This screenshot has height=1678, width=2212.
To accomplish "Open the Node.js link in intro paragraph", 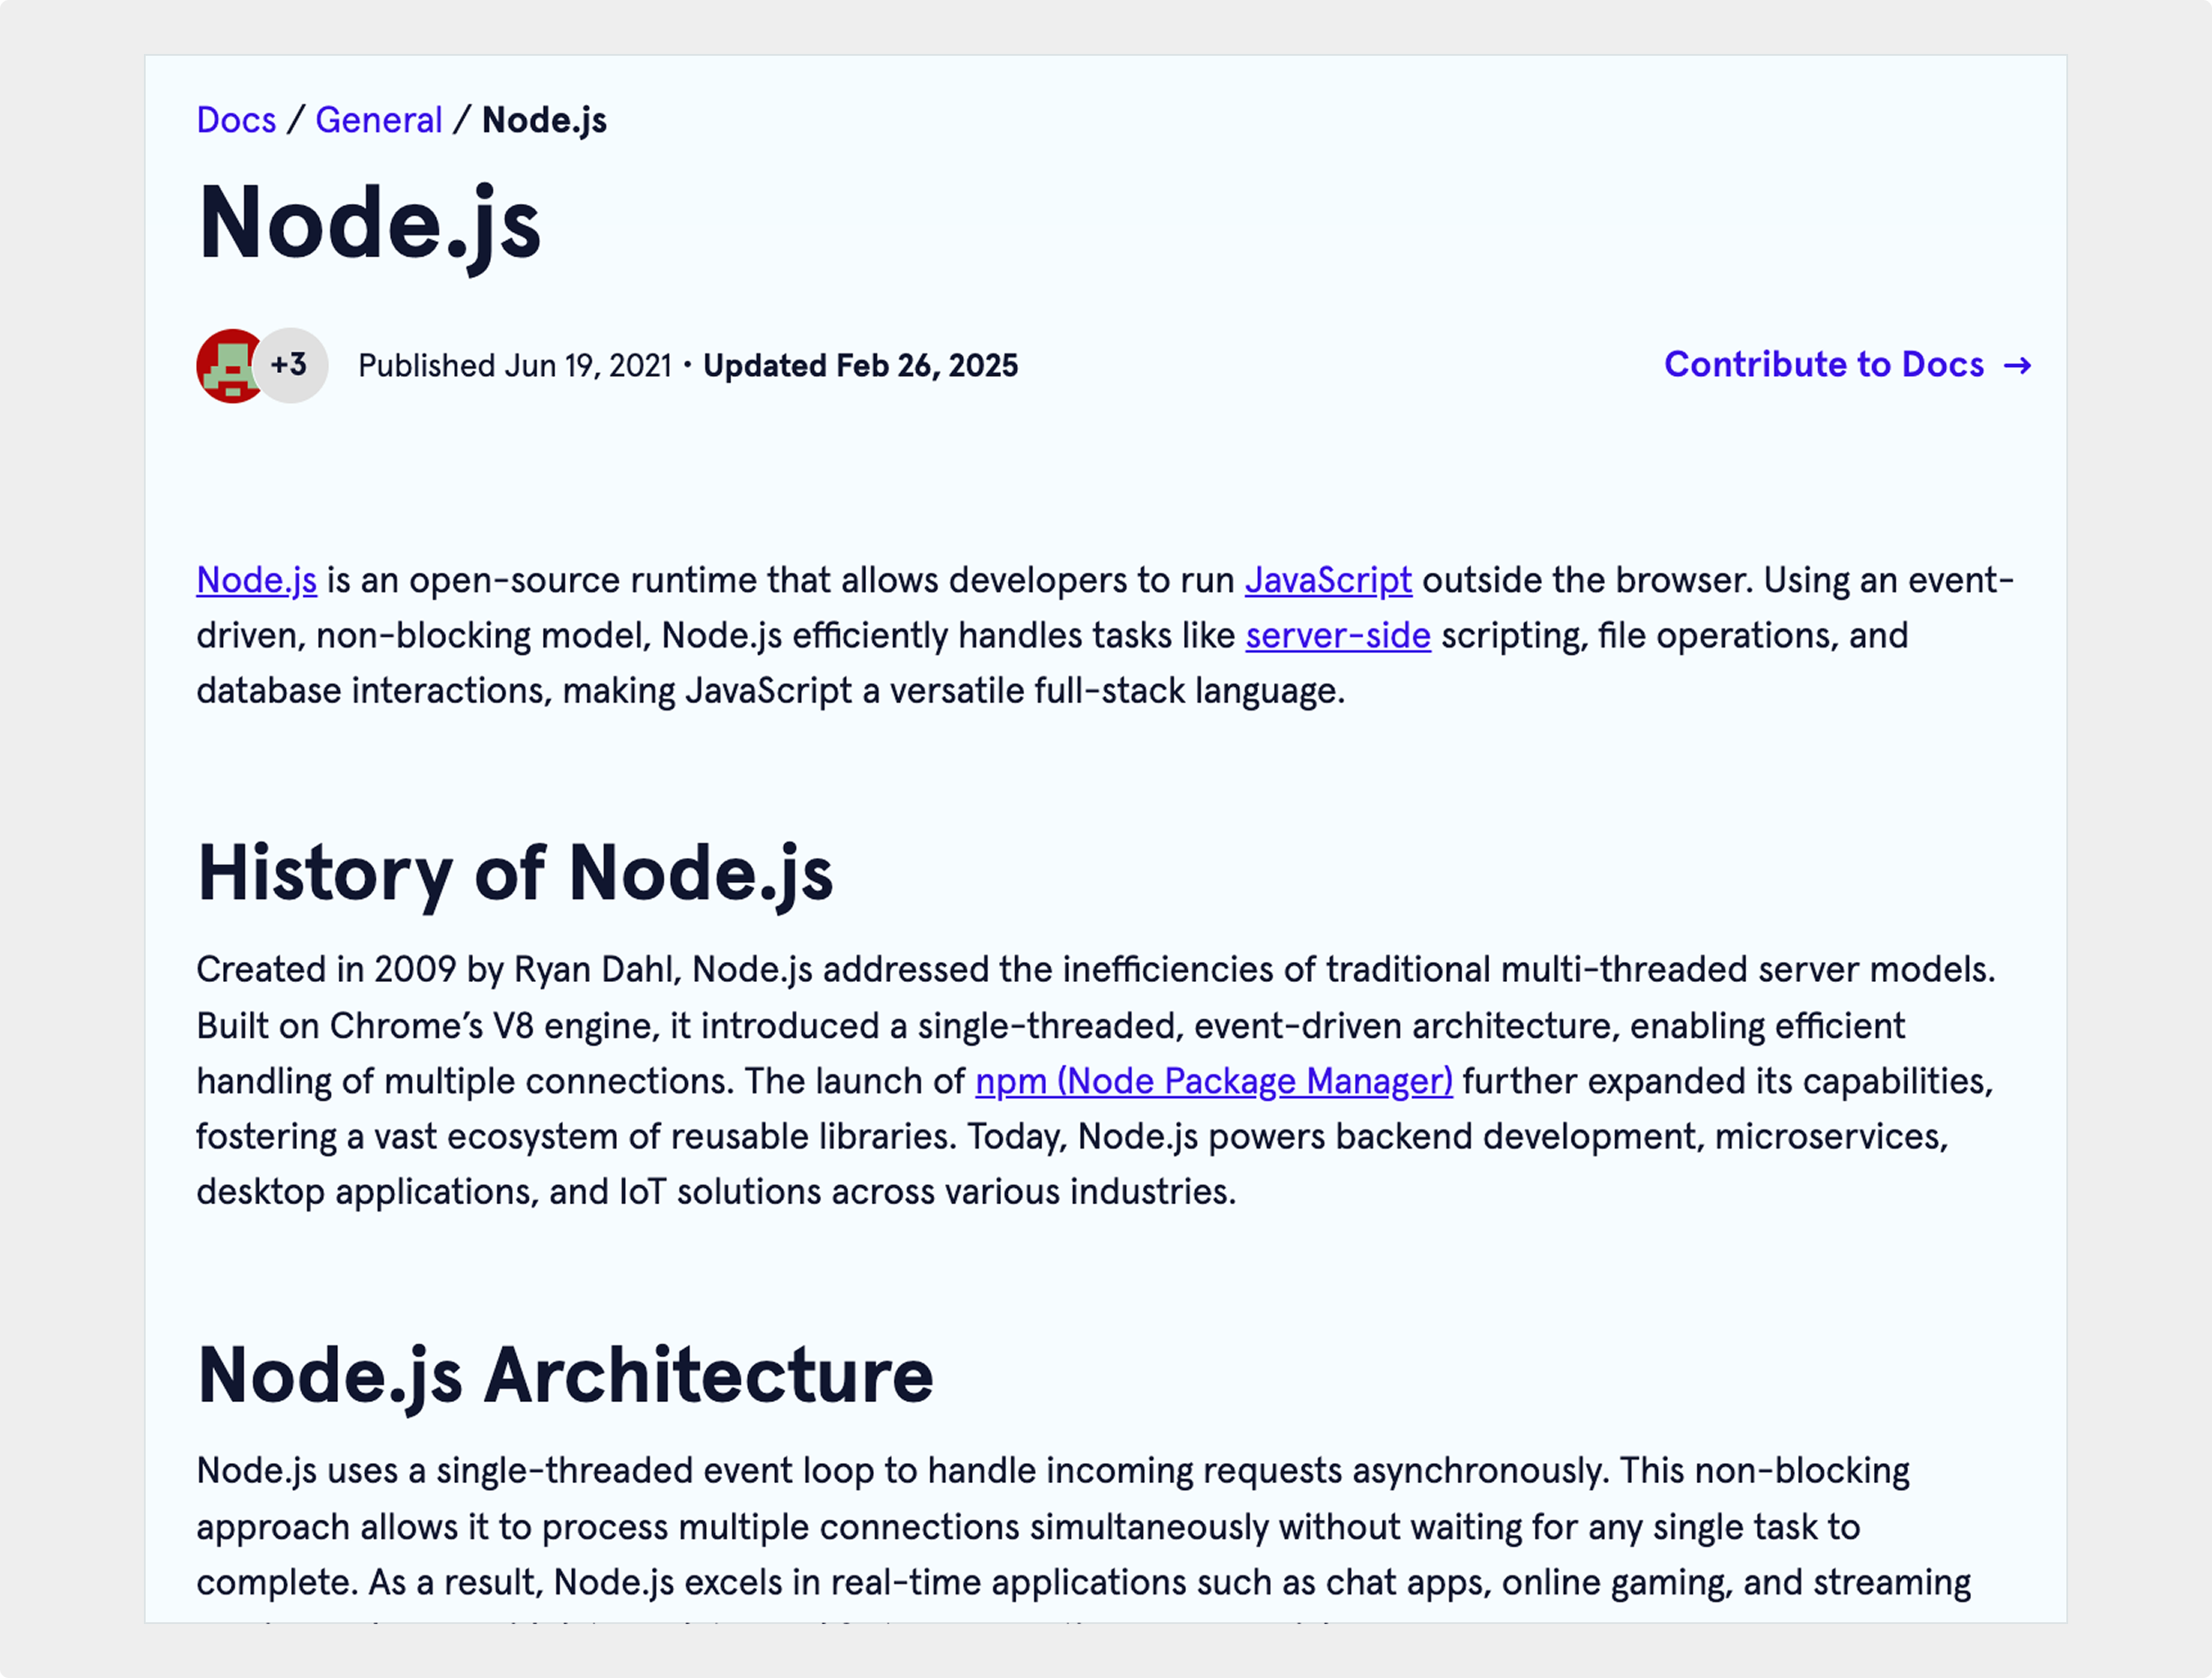I will (x=256, y=580).
